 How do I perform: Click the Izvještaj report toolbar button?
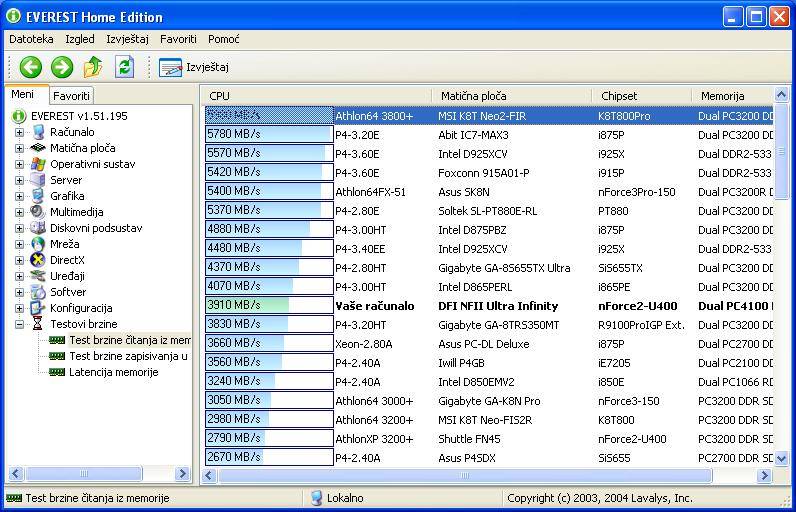(195, 67)
